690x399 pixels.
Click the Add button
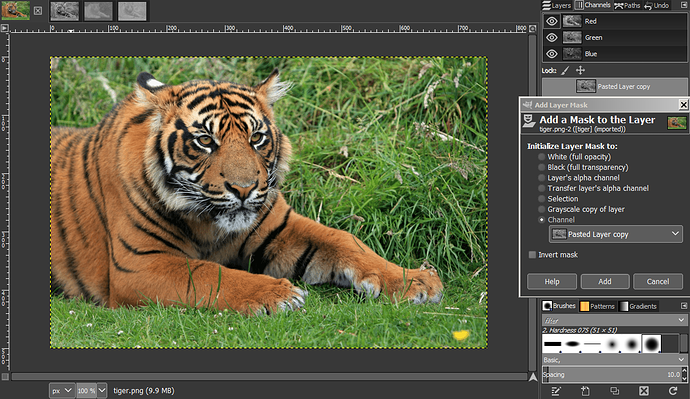pos(605,282)
